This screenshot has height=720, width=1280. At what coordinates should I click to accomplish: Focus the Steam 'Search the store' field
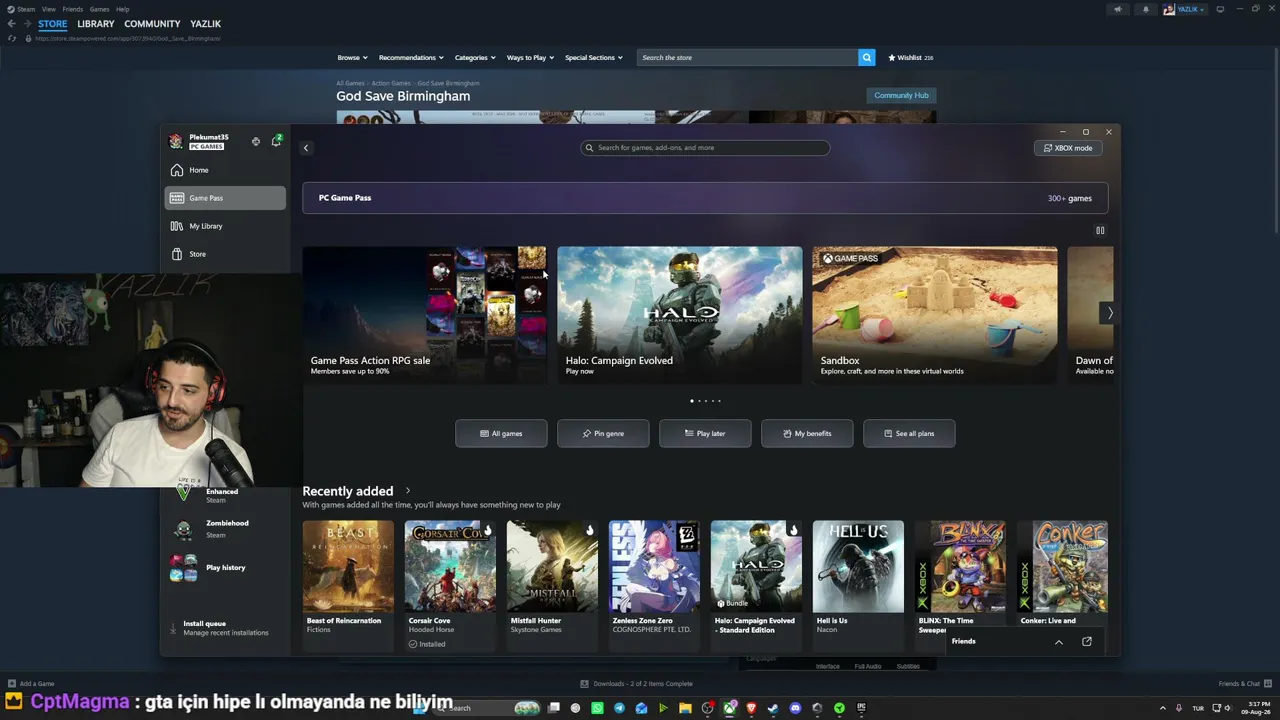[x=747, y=58]
